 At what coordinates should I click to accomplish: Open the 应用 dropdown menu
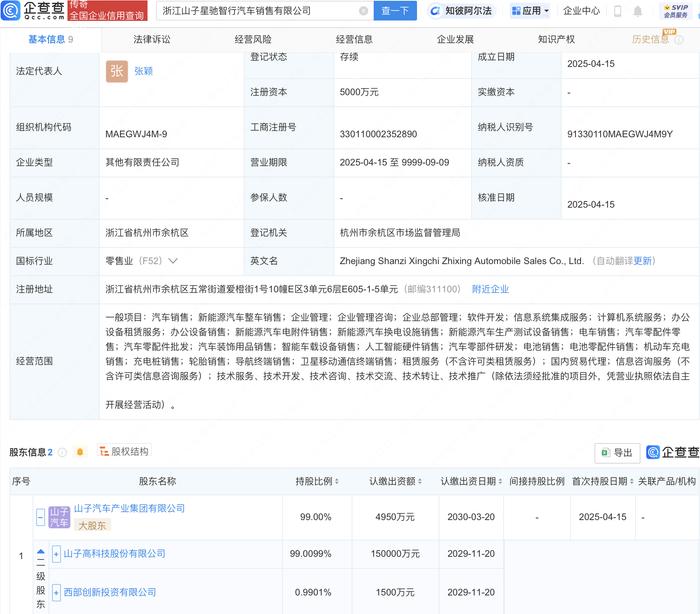530,11
